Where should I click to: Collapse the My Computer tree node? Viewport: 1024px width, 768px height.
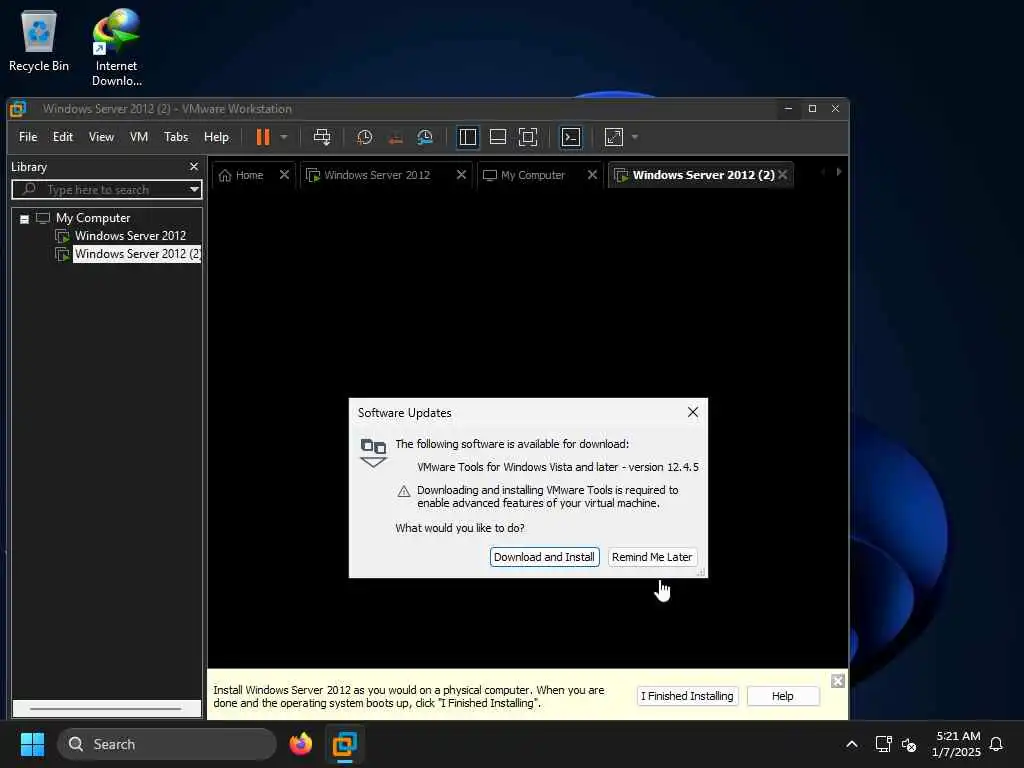coord(24,219)
